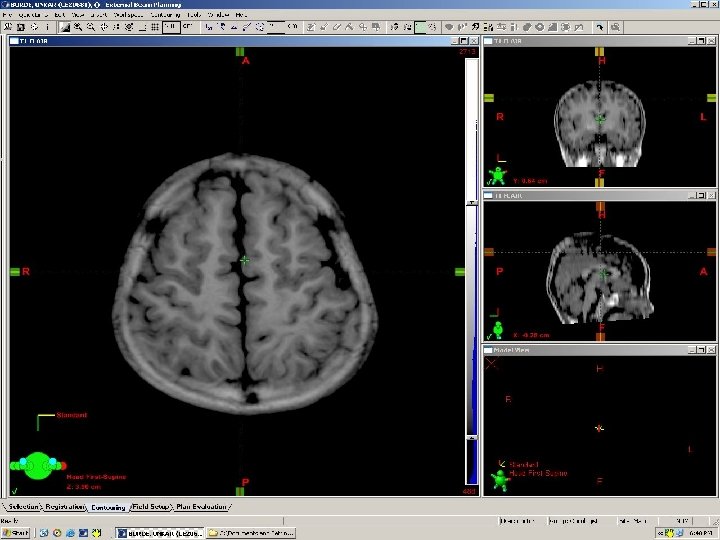The image size is (720, 540).
Task: Select the Zoom In magnifier tool
Action: pyautogui.click(x=77, y=28)
